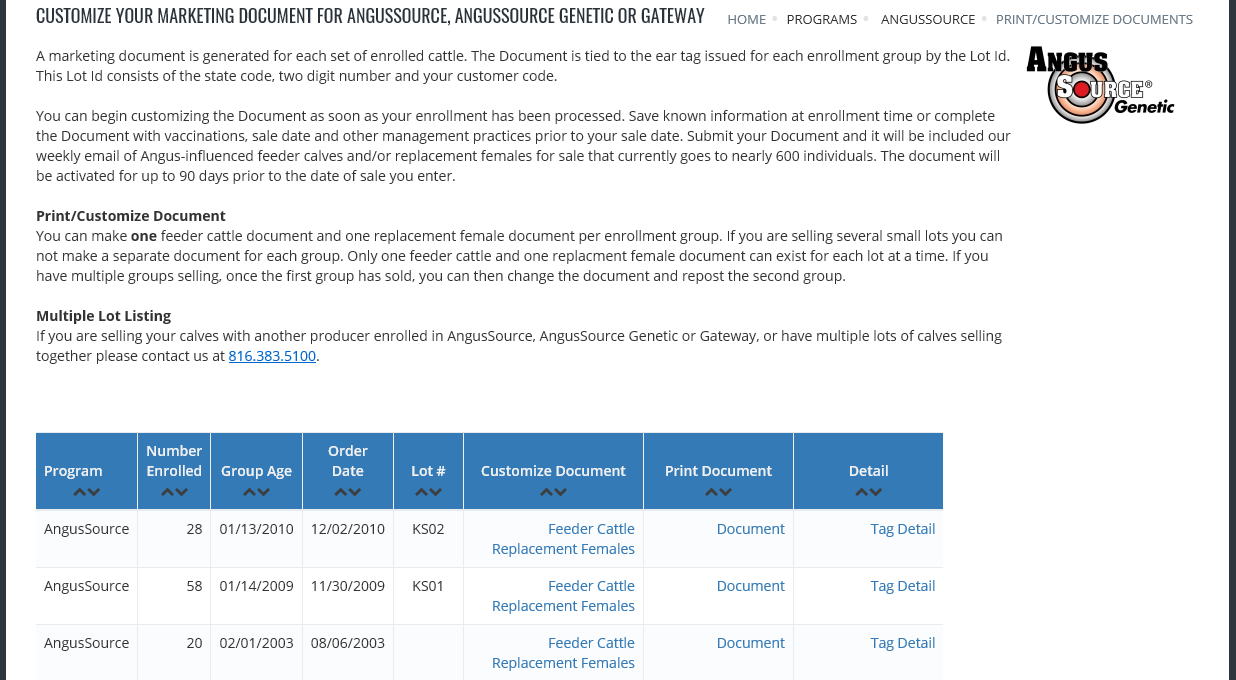Select number enrolled value 28
Screen dimensions: 1236x680
[194, 529]
